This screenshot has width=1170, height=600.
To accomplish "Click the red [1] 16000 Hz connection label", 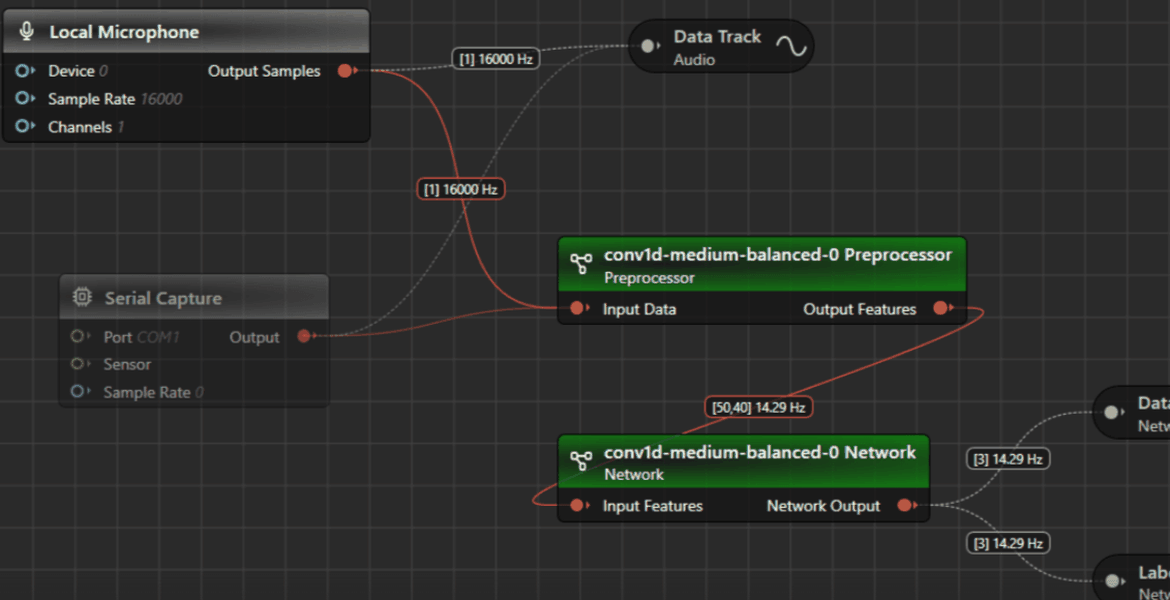I will (x=460, y=190).
